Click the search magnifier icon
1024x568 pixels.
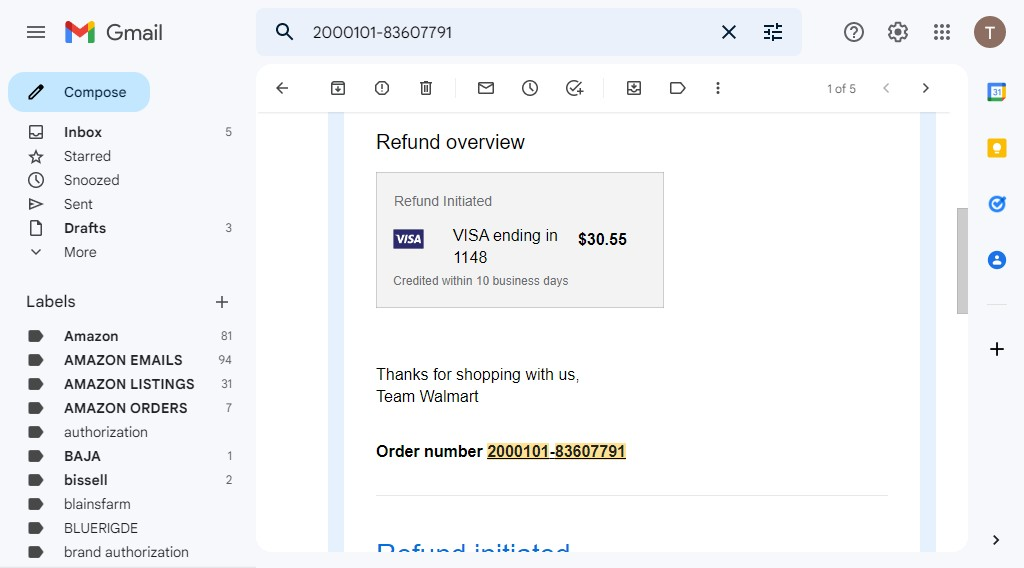[x=284, y=32]
